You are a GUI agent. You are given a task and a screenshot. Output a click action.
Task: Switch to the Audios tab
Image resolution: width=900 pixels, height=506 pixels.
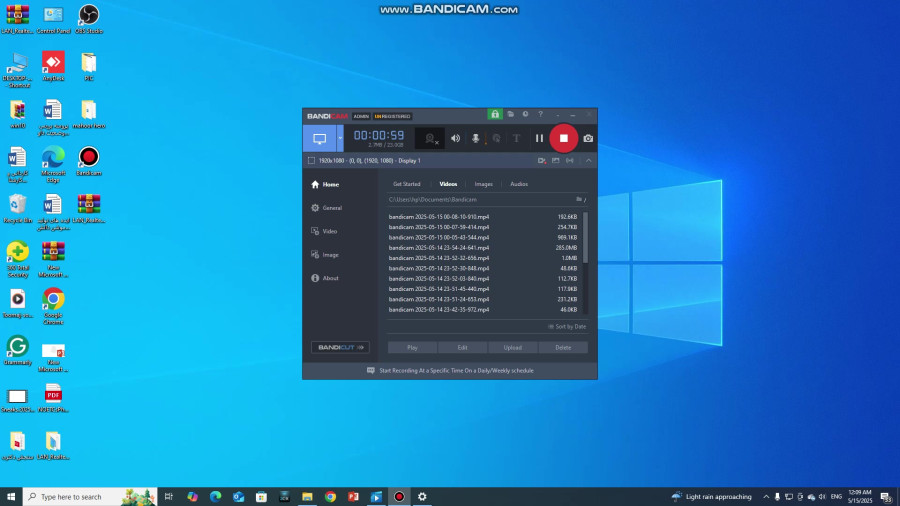[x=519, y=184]
